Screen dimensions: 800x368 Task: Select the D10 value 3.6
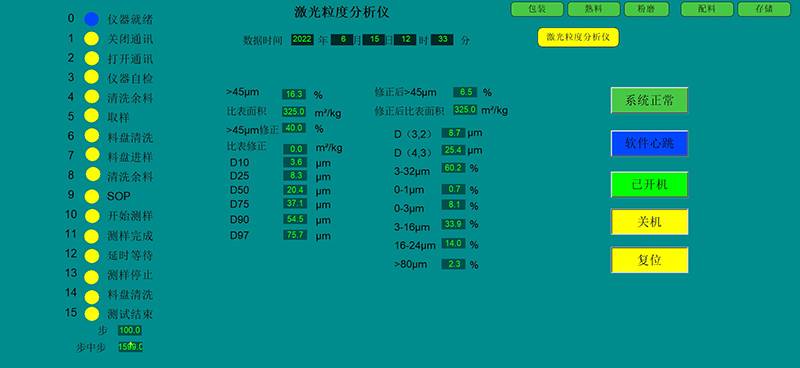(295, 162)
